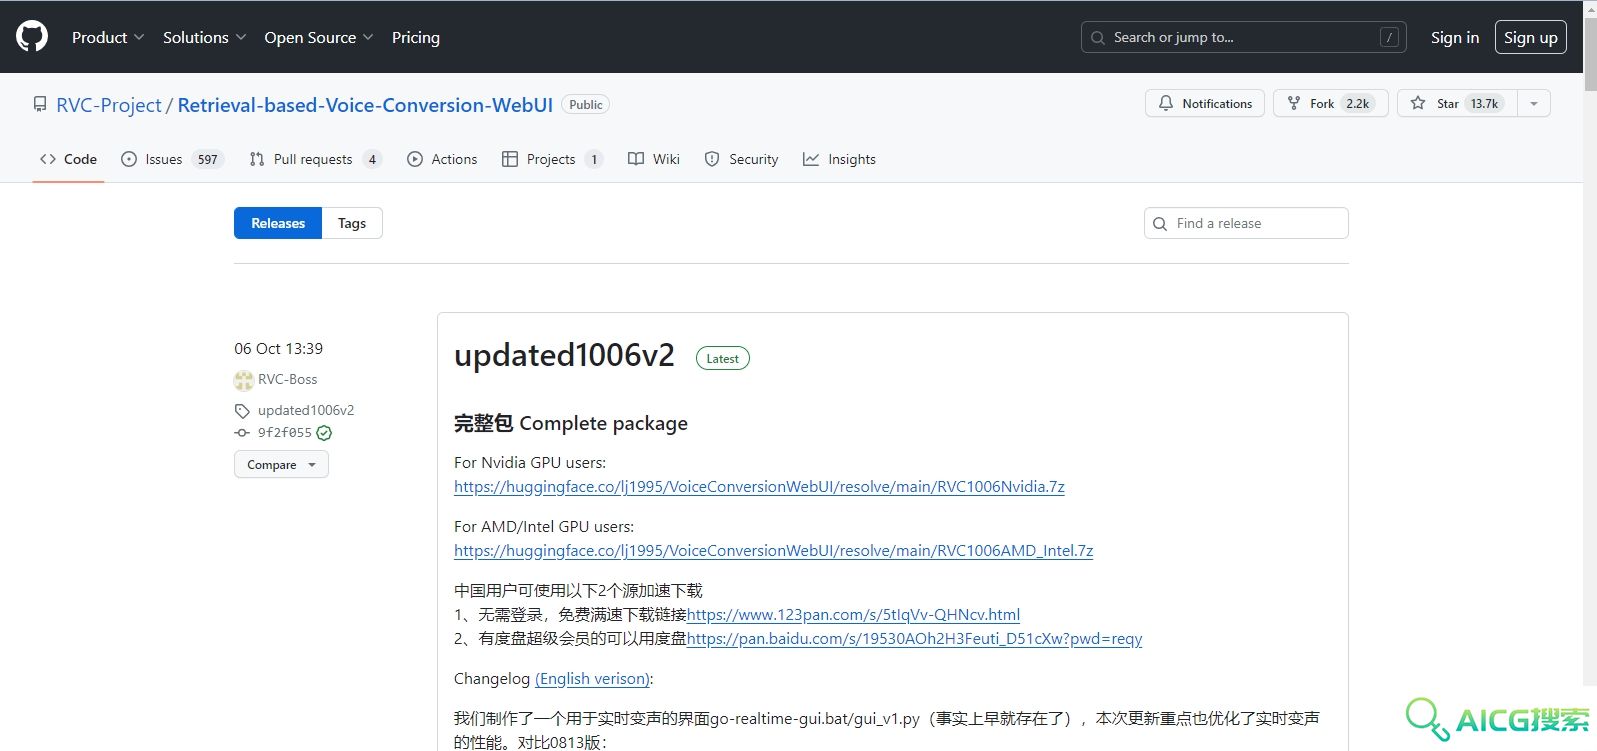The width and height of the screenshot is (1597, 751).
Task: Click the Issues 597 counter
Action: coord(207,159)
